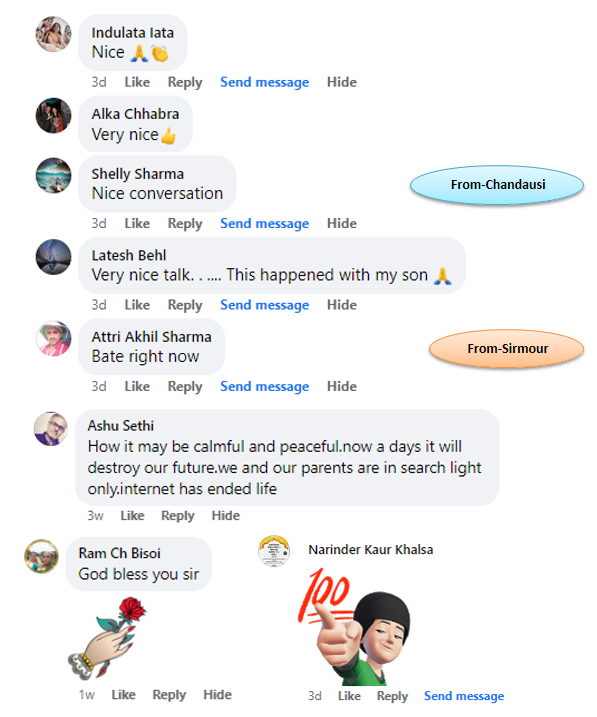Screen dimensions: 597x717
Task: Hide Ram Ch Bisoi's comment
Action: point(217,695)
